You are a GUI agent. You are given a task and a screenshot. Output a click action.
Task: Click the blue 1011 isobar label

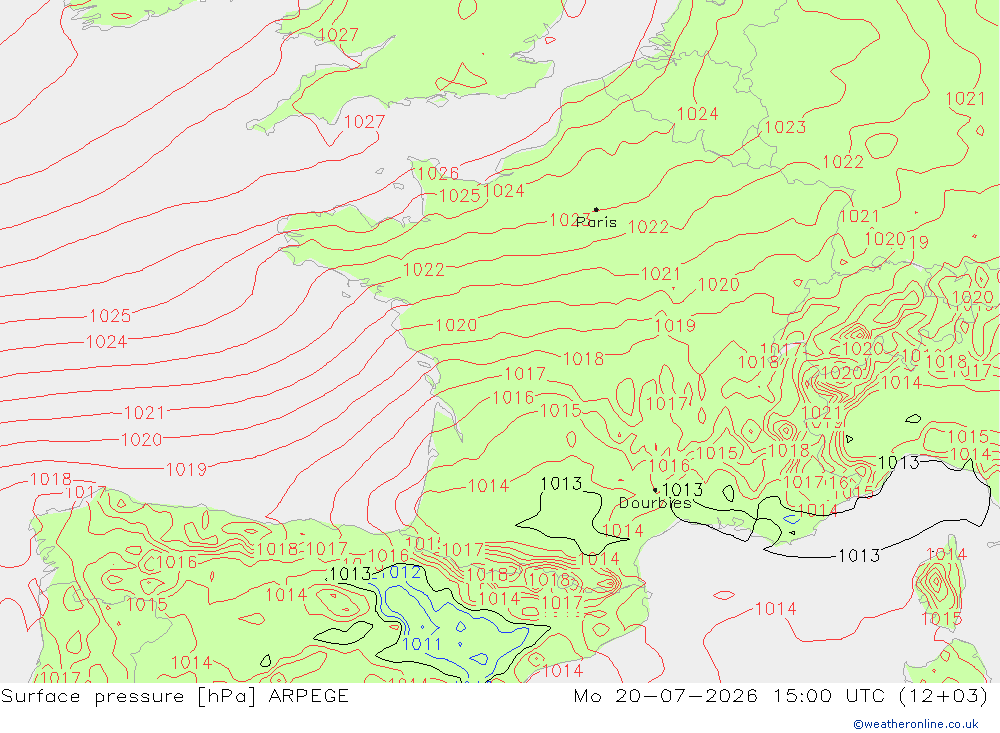(x=422, y=644)
